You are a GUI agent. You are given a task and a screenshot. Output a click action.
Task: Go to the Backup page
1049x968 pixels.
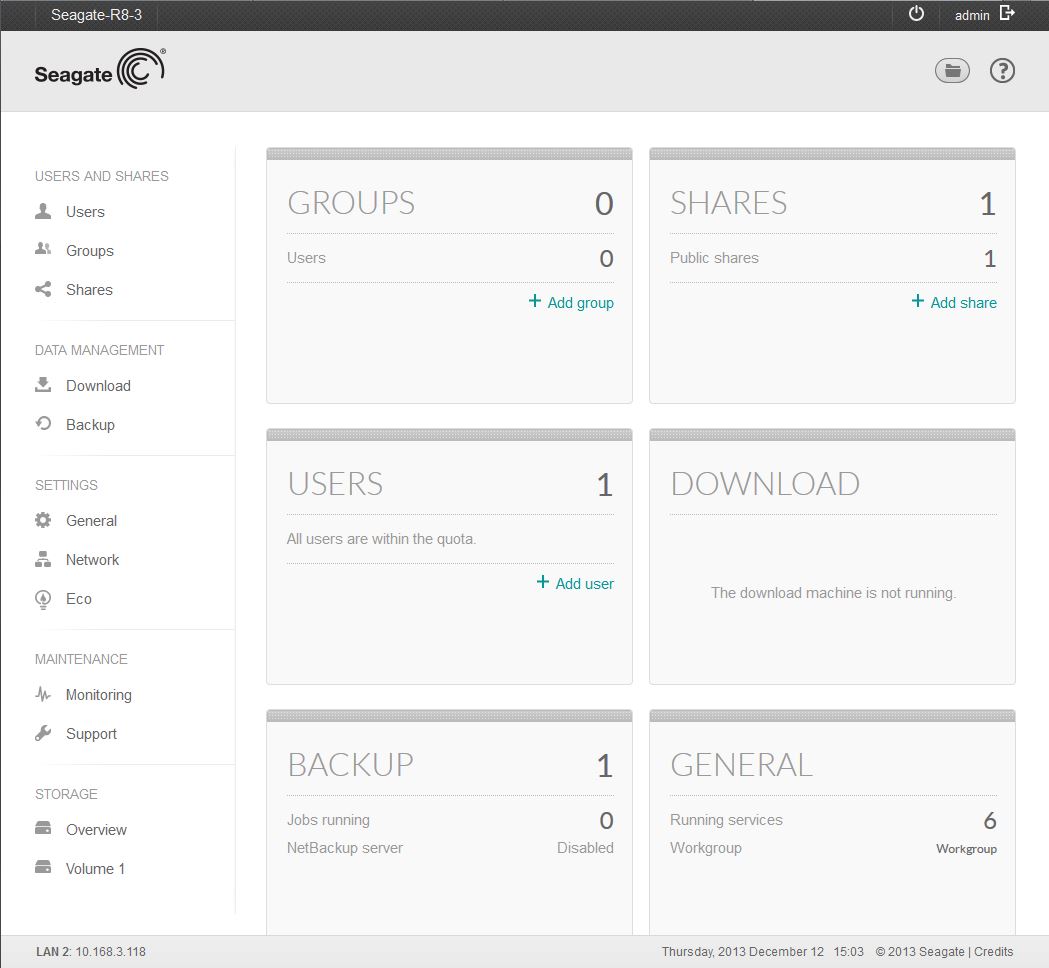click(x=90, y=425)
